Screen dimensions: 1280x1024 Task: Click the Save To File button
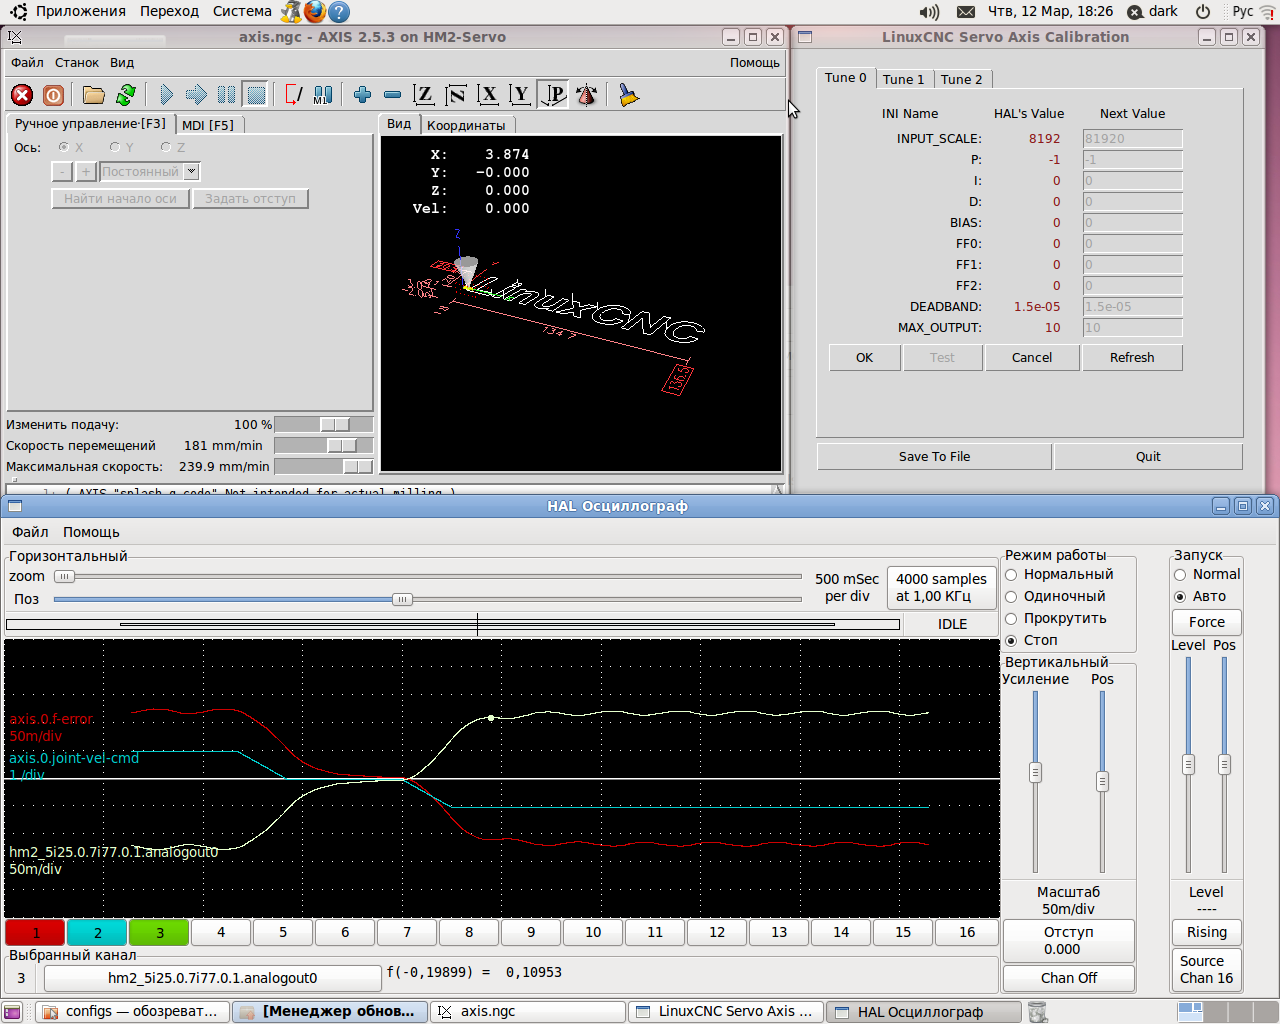[x=934, y=457]
